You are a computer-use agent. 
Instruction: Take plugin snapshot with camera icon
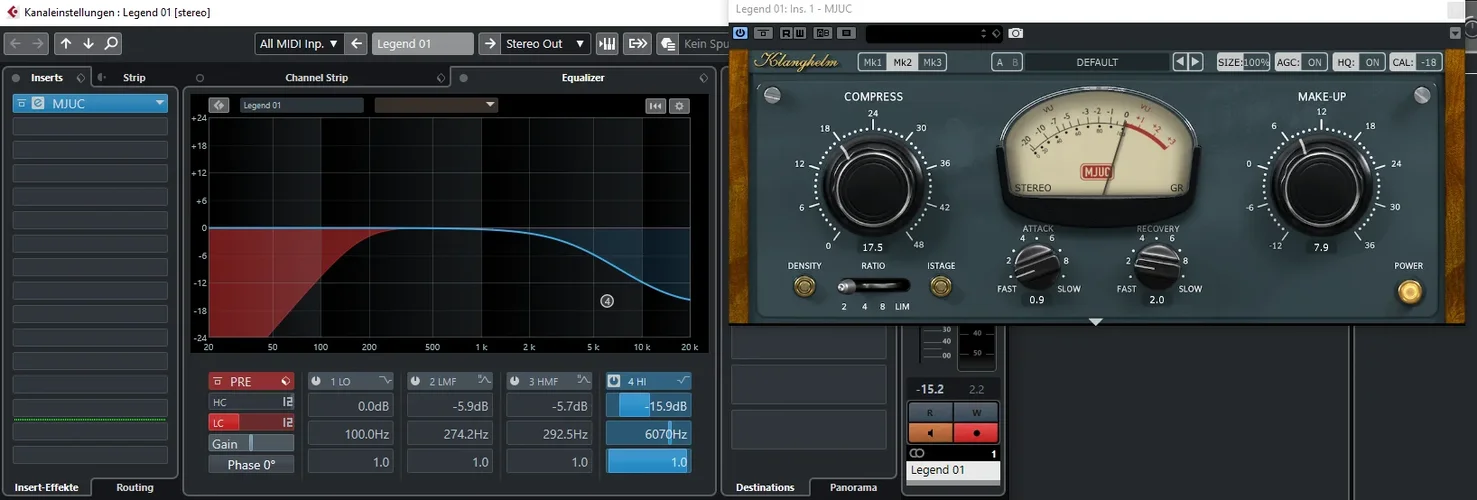[1016, 33]
